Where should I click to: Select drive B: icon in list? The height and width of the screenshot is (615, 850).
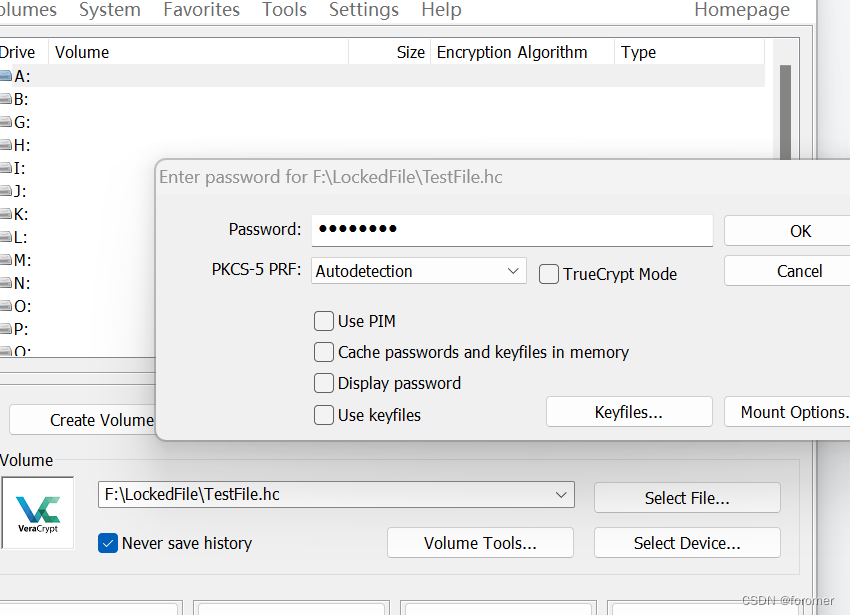tap(5, 99)
